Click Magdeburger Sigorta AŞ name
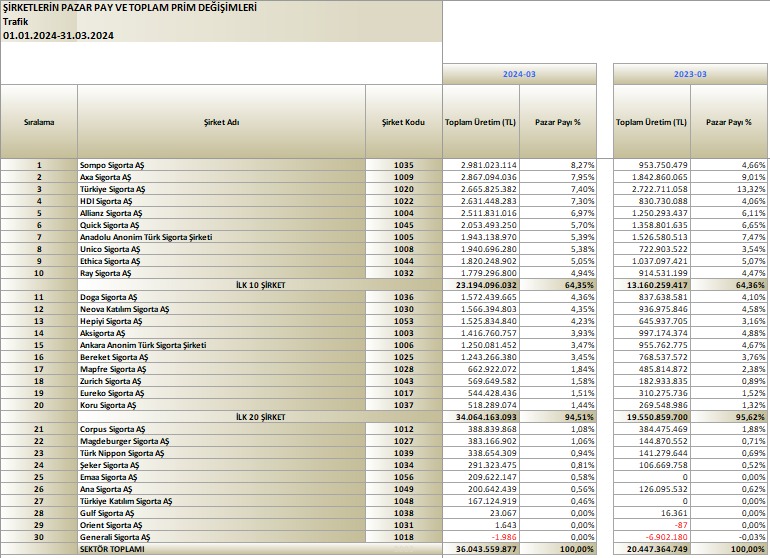The width and height of the screenshot is (770, 558). pyautogui.click(x=221, y=441)
